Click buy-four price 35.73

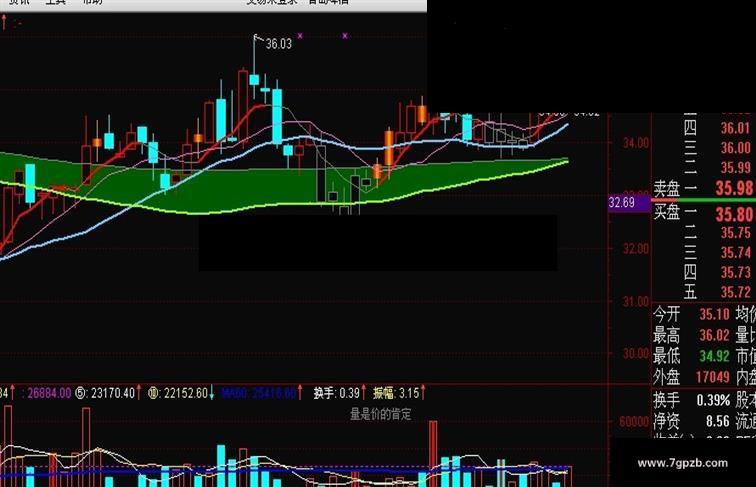coord(736,272)
